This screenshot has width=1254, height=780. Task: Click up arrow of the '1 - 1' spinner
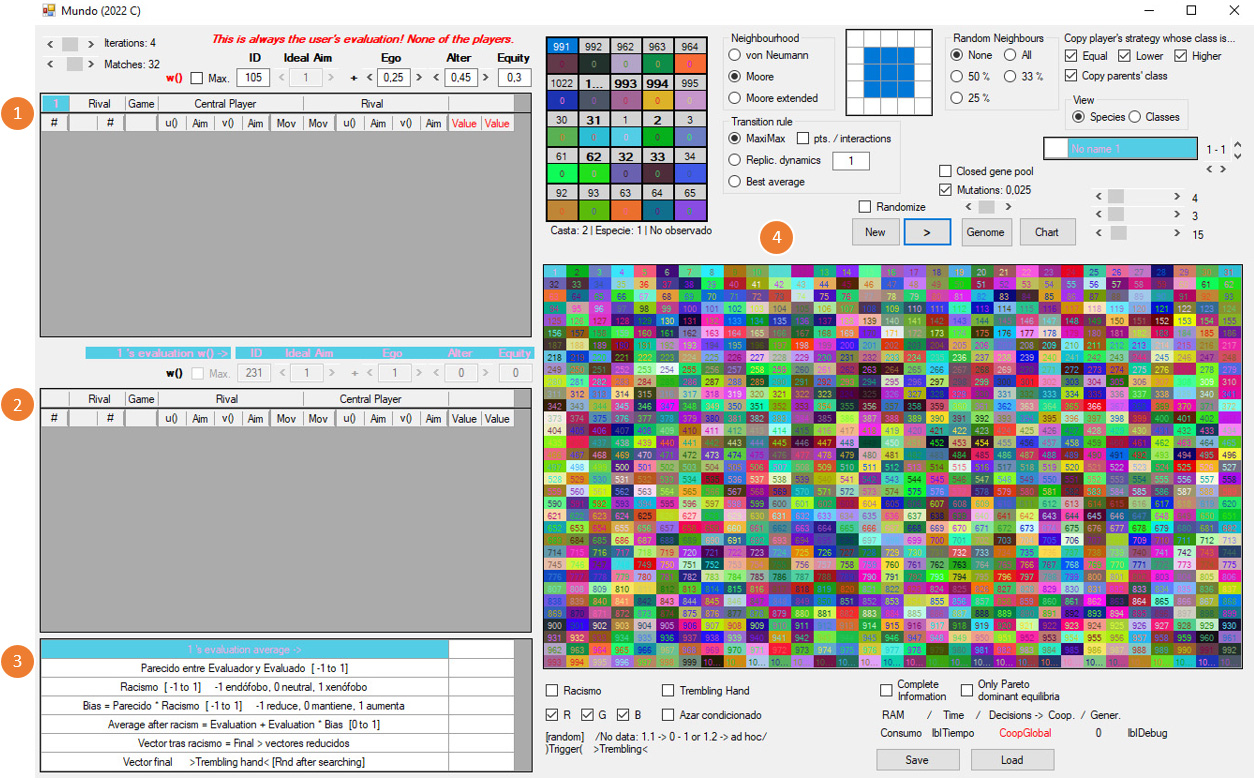click(1238, 144)
